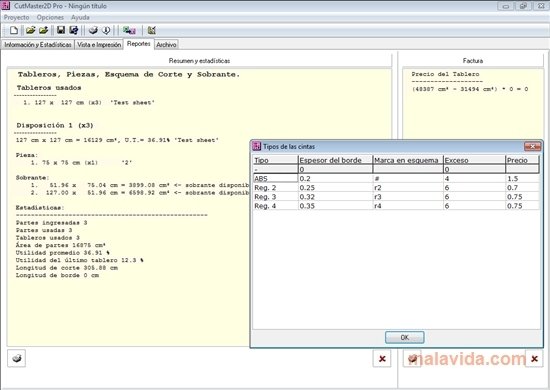The image size is (550, 390).
Task: Switch to Información y Estadísticas tab
Action: [x=38, y=45]
